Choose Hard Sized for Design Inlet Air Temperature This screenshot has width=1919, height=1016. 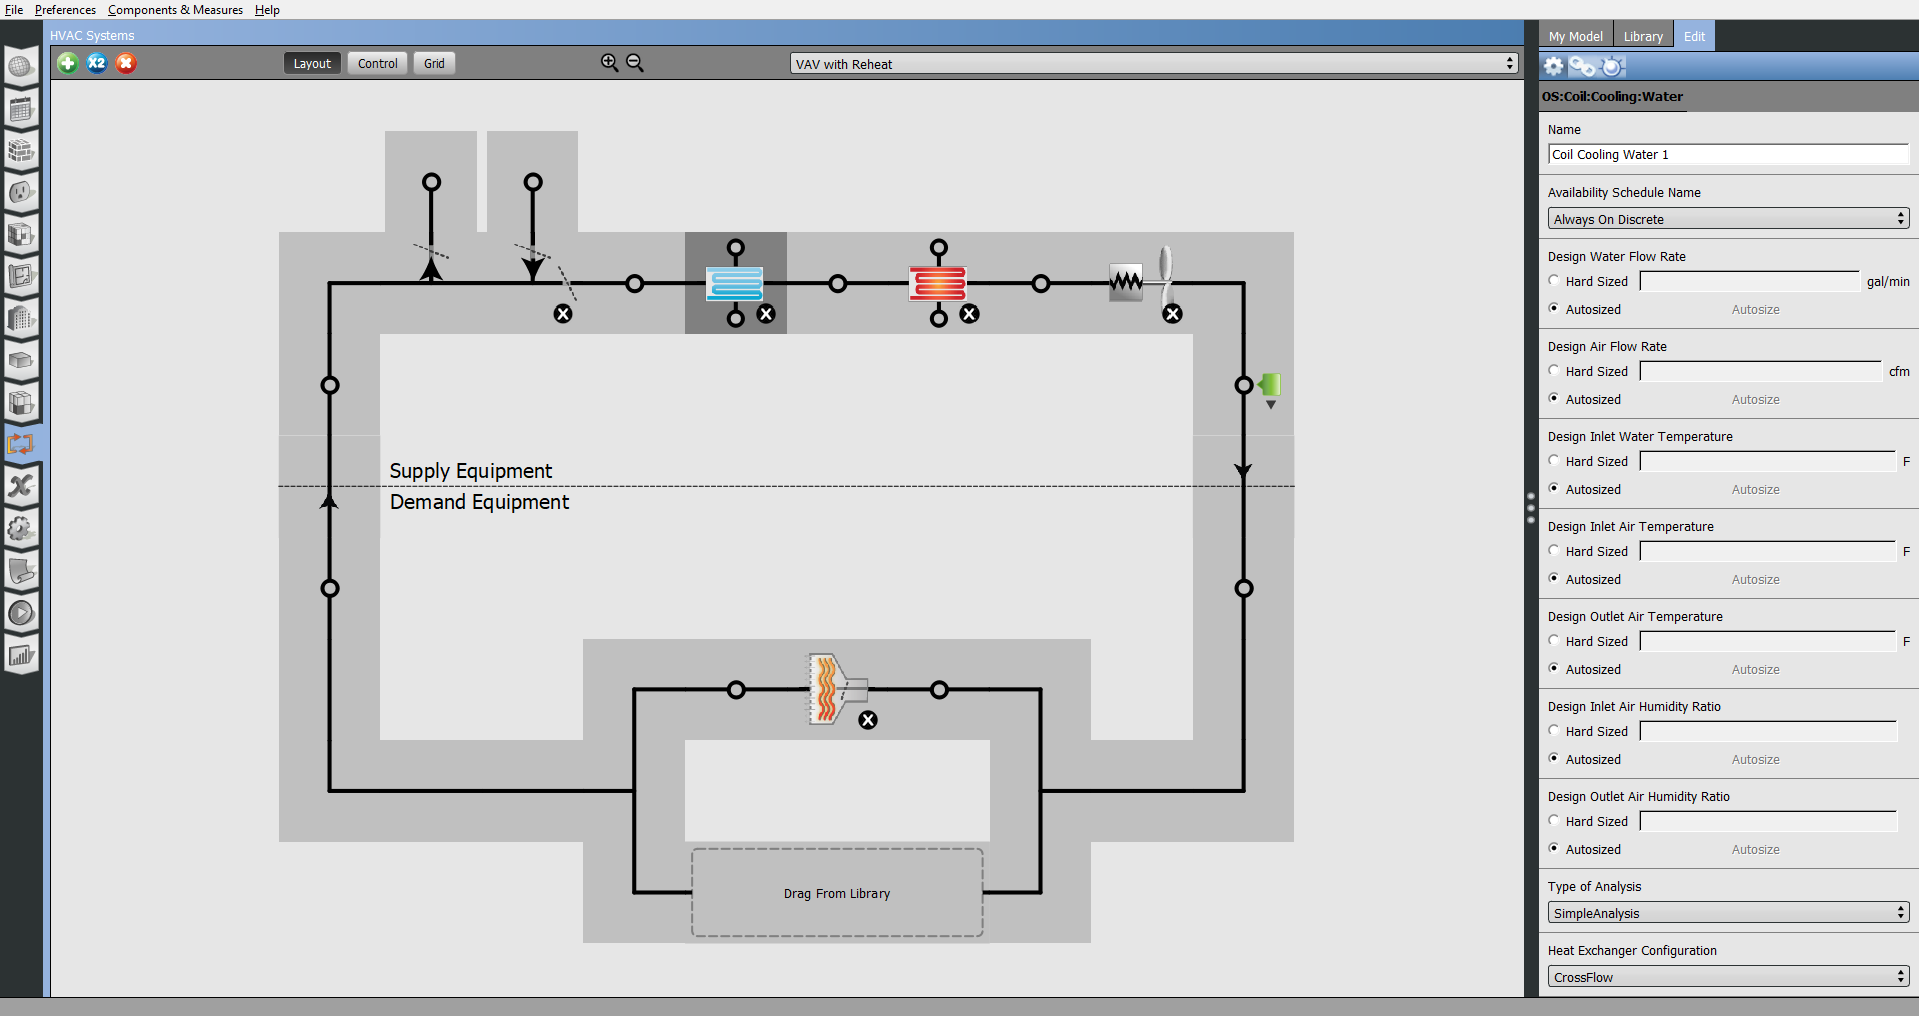click(x=1554, y=551)
